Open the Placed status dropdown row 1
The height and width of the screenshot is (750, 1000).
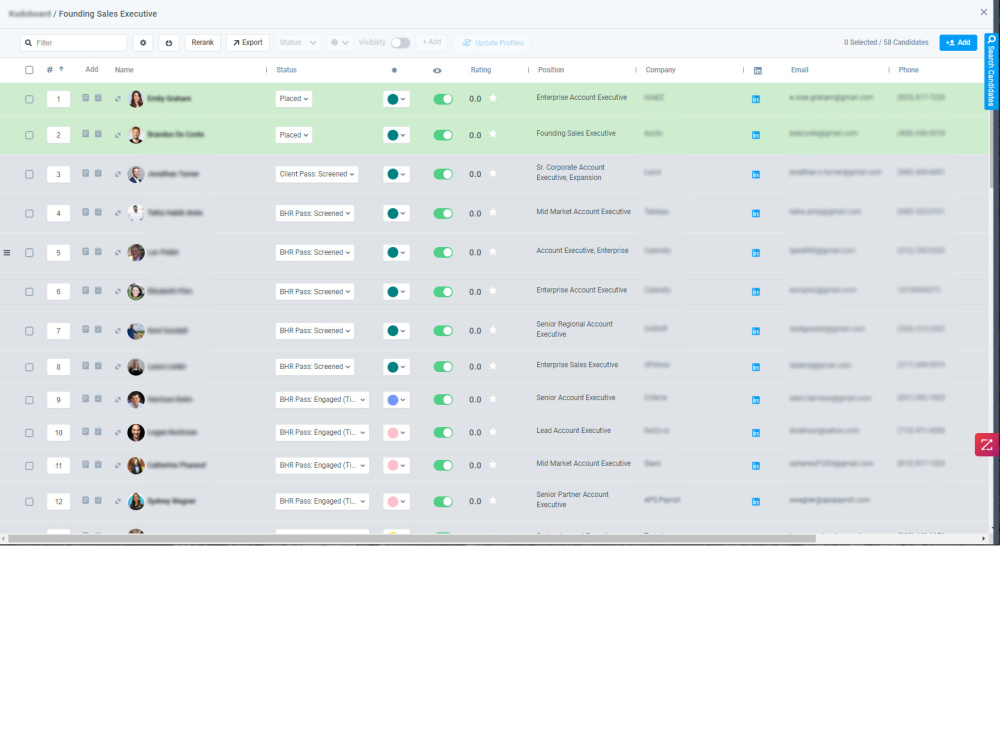pos(294,99)
